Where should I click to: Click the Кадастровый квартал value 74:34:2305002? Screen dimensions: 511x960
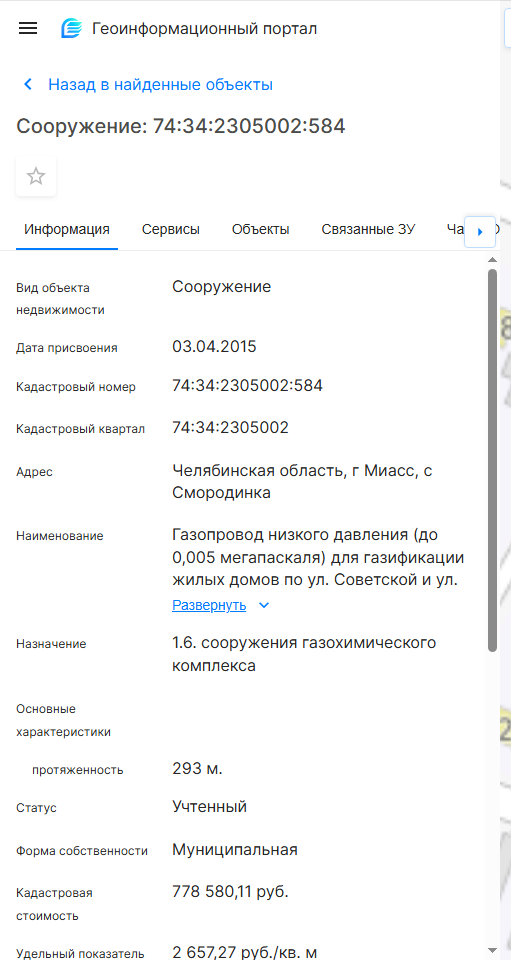(x=230, y=427)
